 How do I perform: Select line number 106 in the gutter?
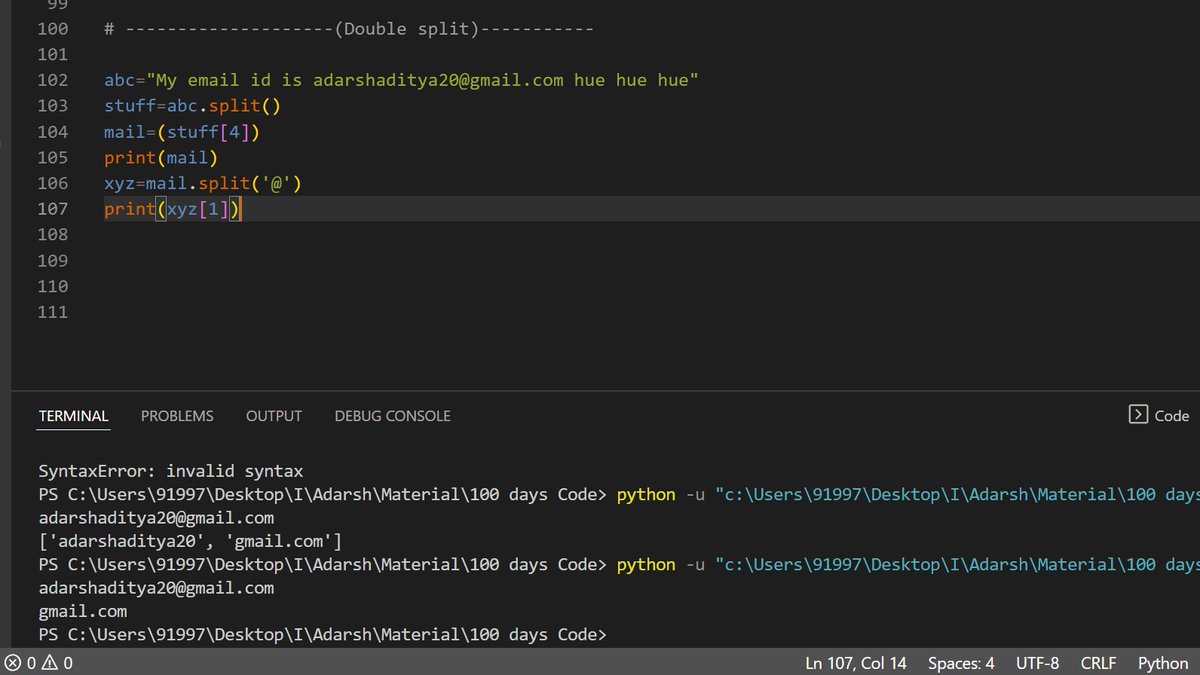pyautogui.click(x=52, y=183)
